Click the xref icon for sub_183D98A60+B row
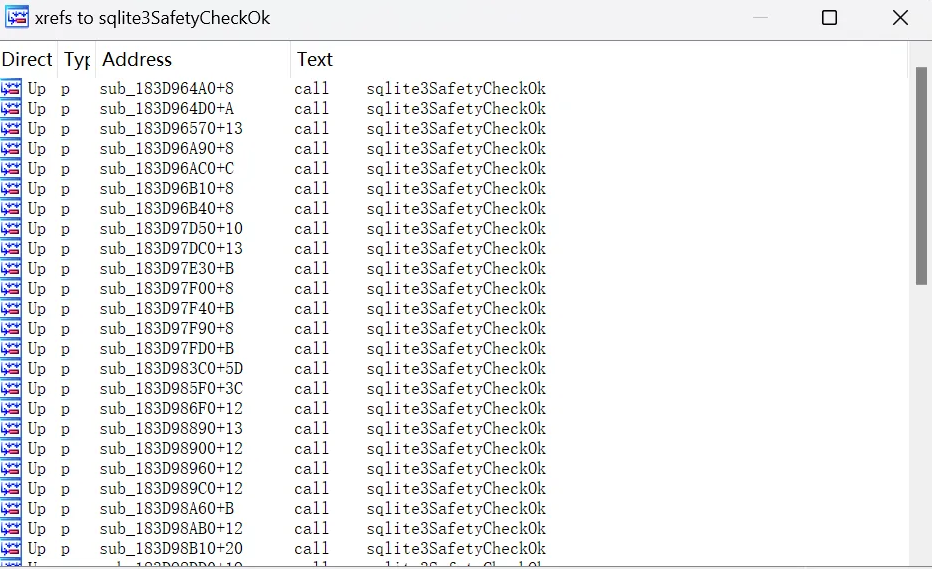 [x=11, y=508]
